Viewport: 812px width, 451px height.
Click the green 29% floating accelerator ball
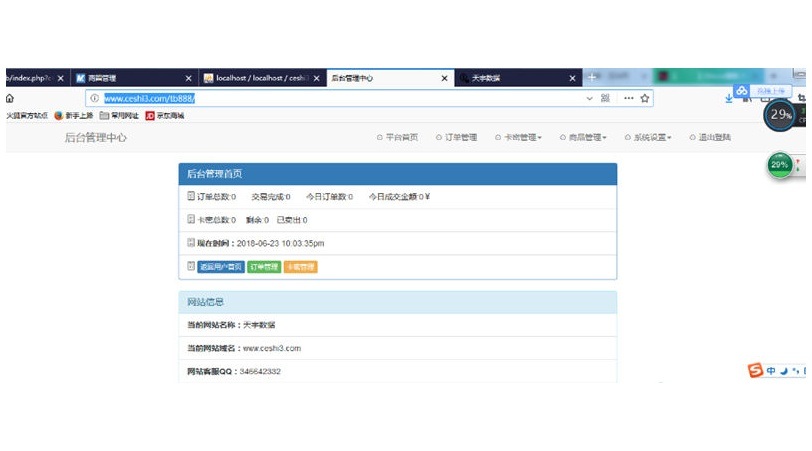pos(780,165)
